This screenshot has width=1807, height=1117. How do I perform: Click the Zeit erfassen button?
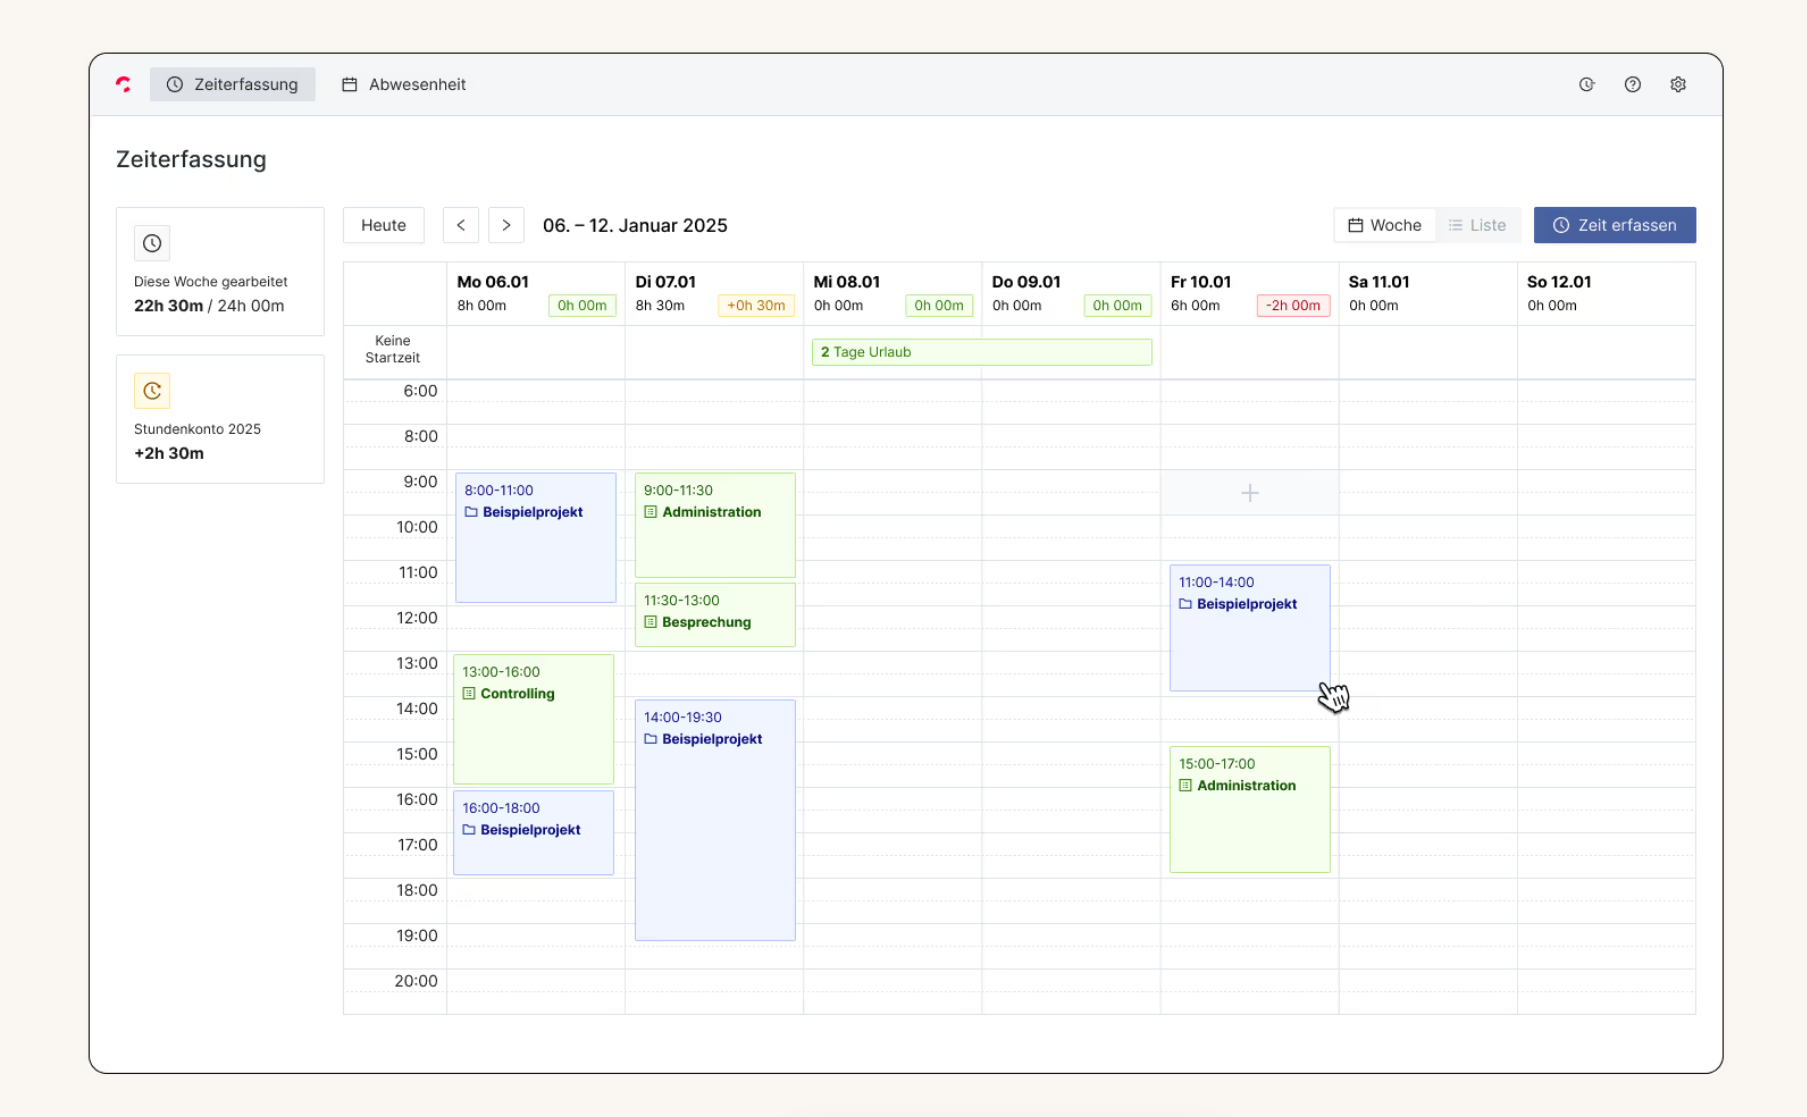coord(1614,225)
